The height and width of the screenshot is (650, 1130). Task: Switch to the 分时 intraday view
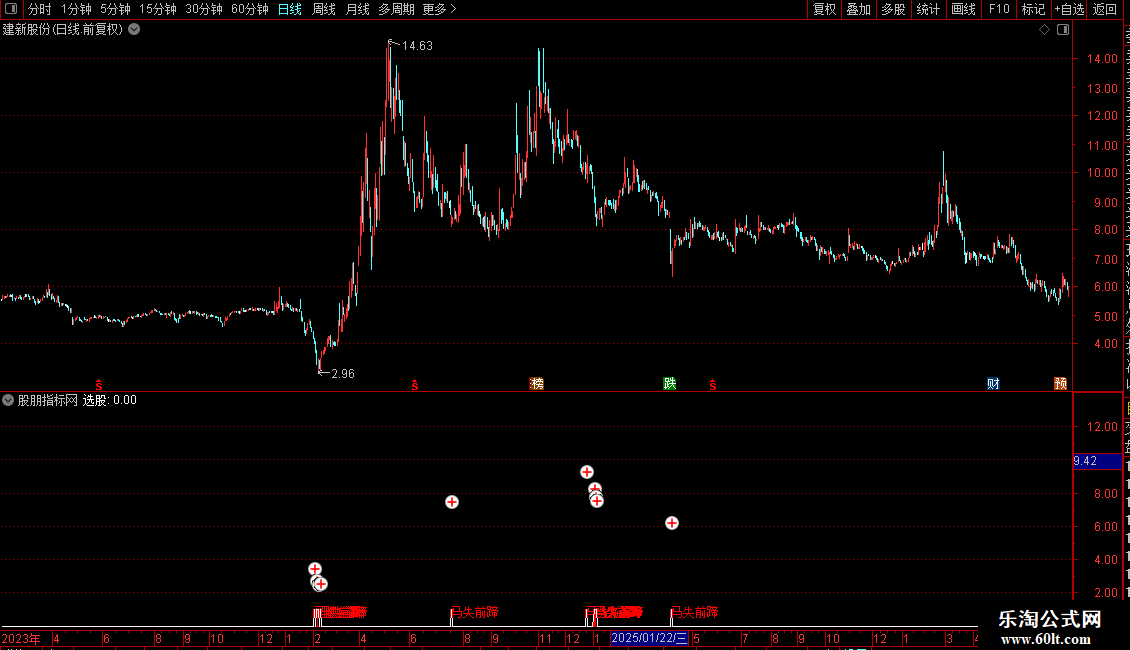[40, 9]
